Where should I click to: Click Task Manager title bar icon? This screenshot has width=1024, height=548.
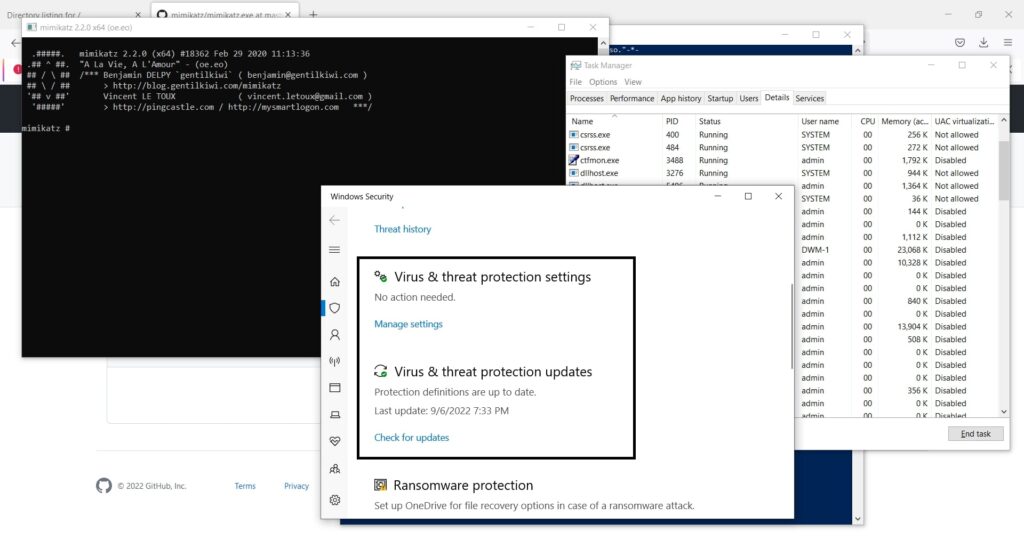click(575, 65)
